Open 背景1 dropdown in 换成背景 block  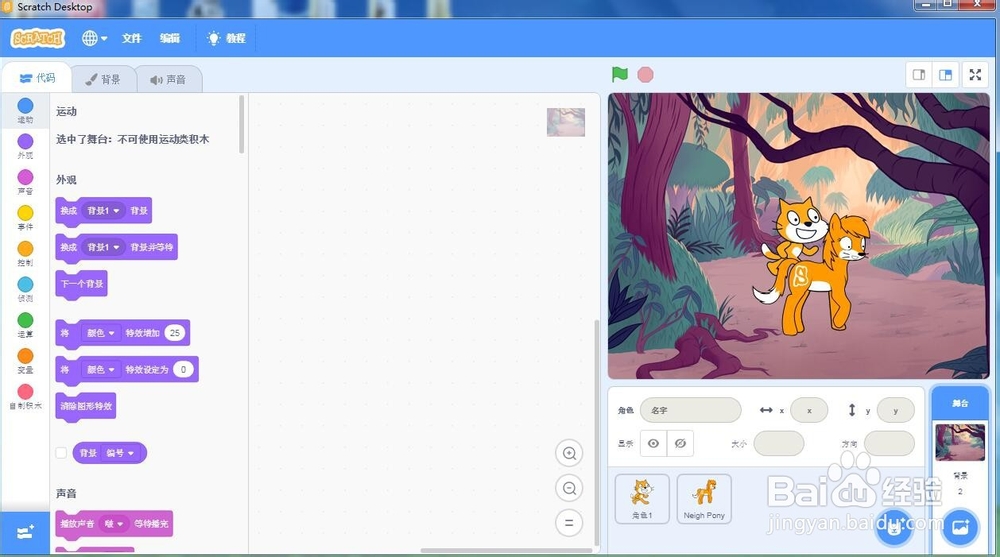[103, 211]
